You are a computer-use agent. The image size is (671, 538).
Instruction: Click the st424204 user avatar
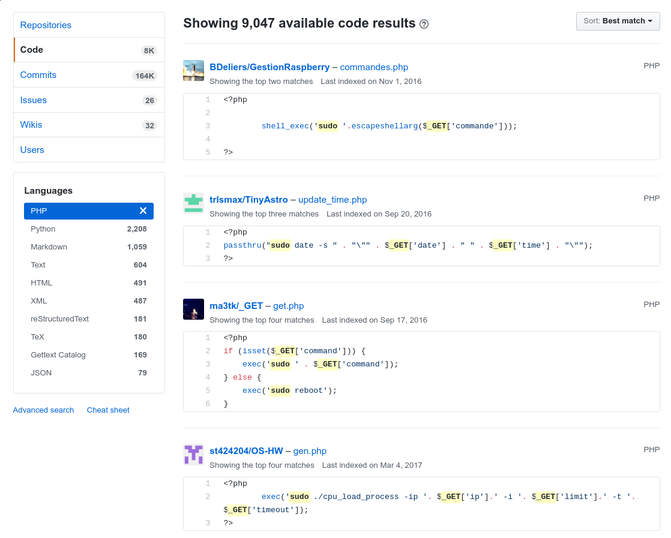(x=194, y=455)
